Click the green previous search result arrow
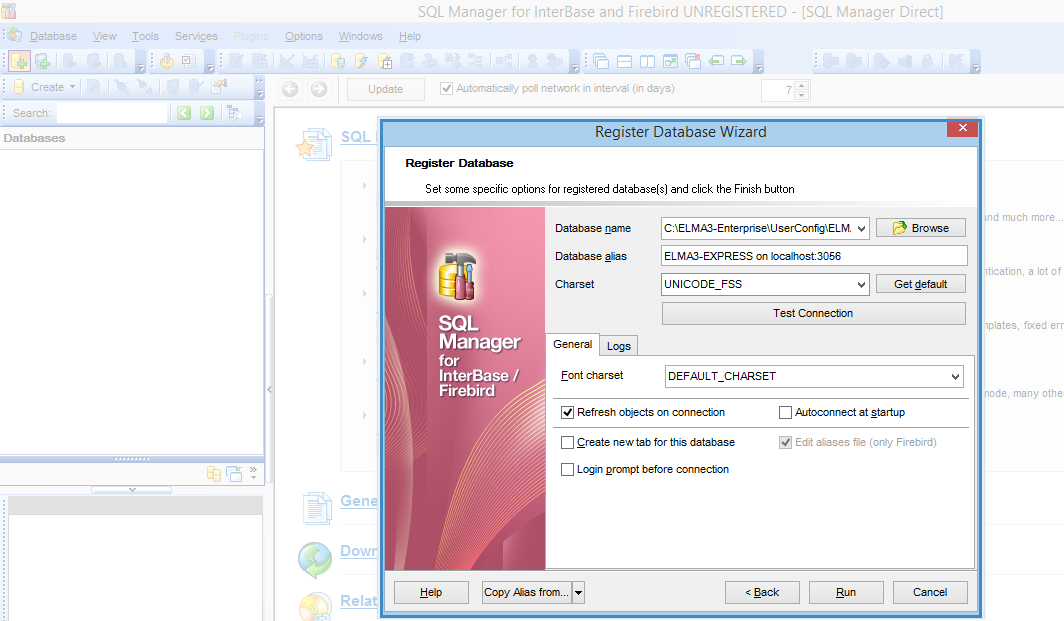 pyautogui.click(x=184, y=113)
